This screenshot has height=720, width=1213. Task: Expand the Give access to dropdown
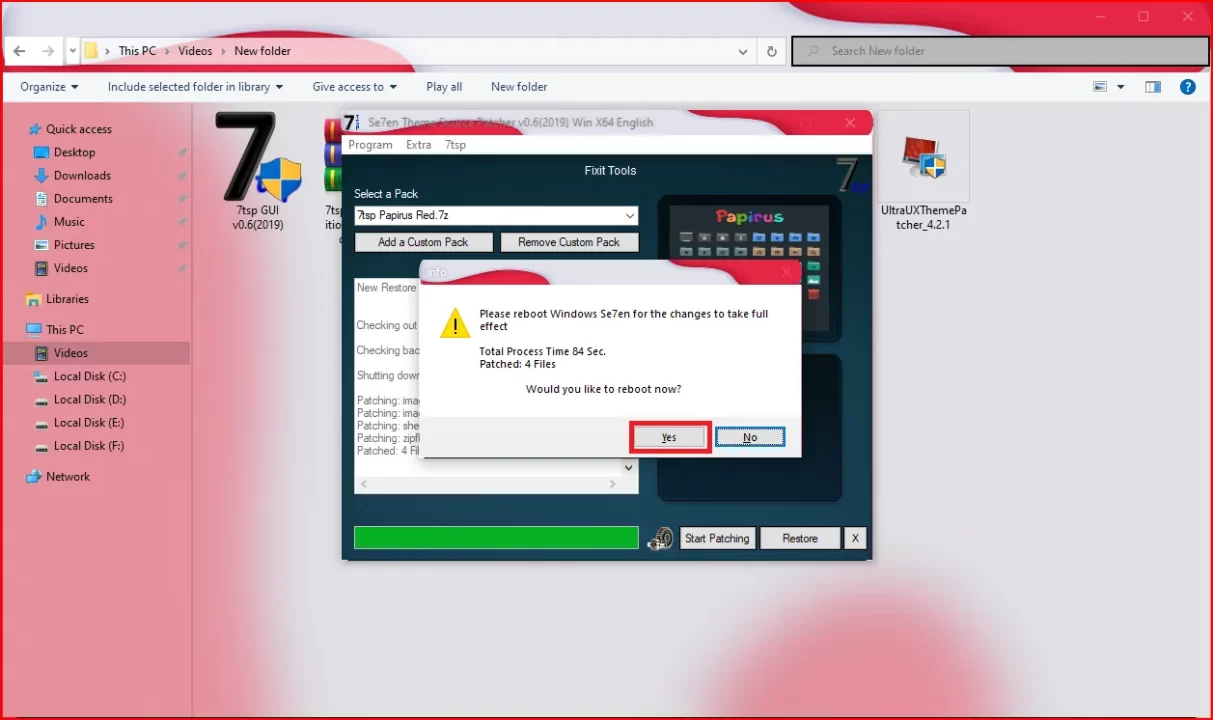[x=354, y=87]
